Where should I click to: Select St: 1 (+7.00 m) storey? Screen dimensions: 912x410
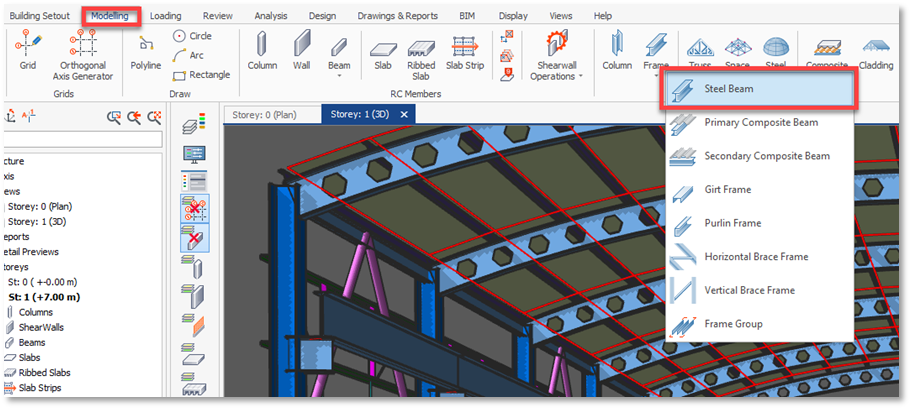44,297
